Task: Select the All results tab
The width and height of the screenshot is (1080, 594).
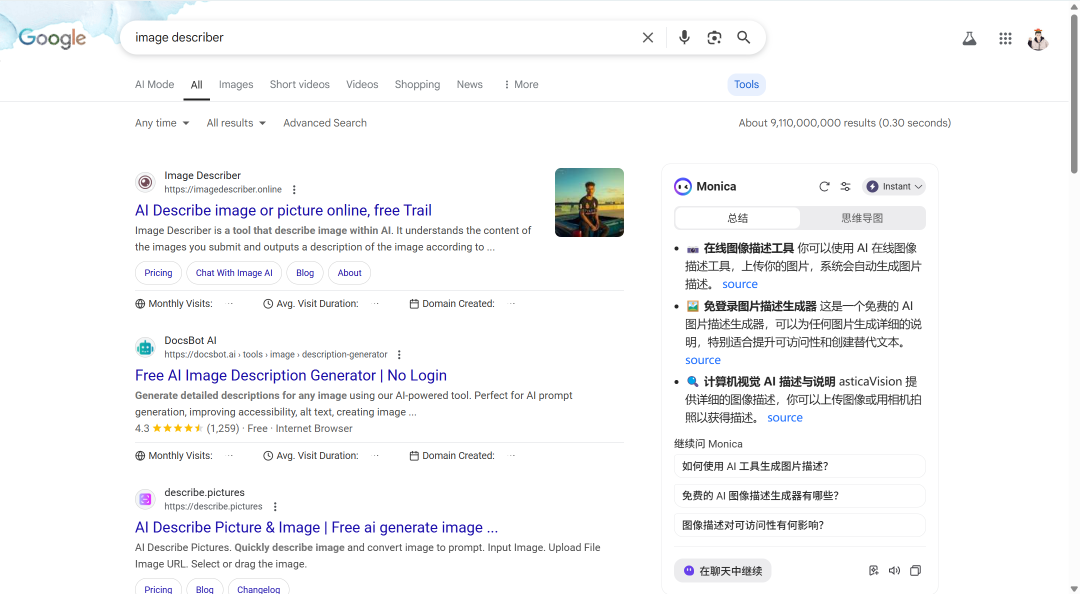Action: click(196, 85)
